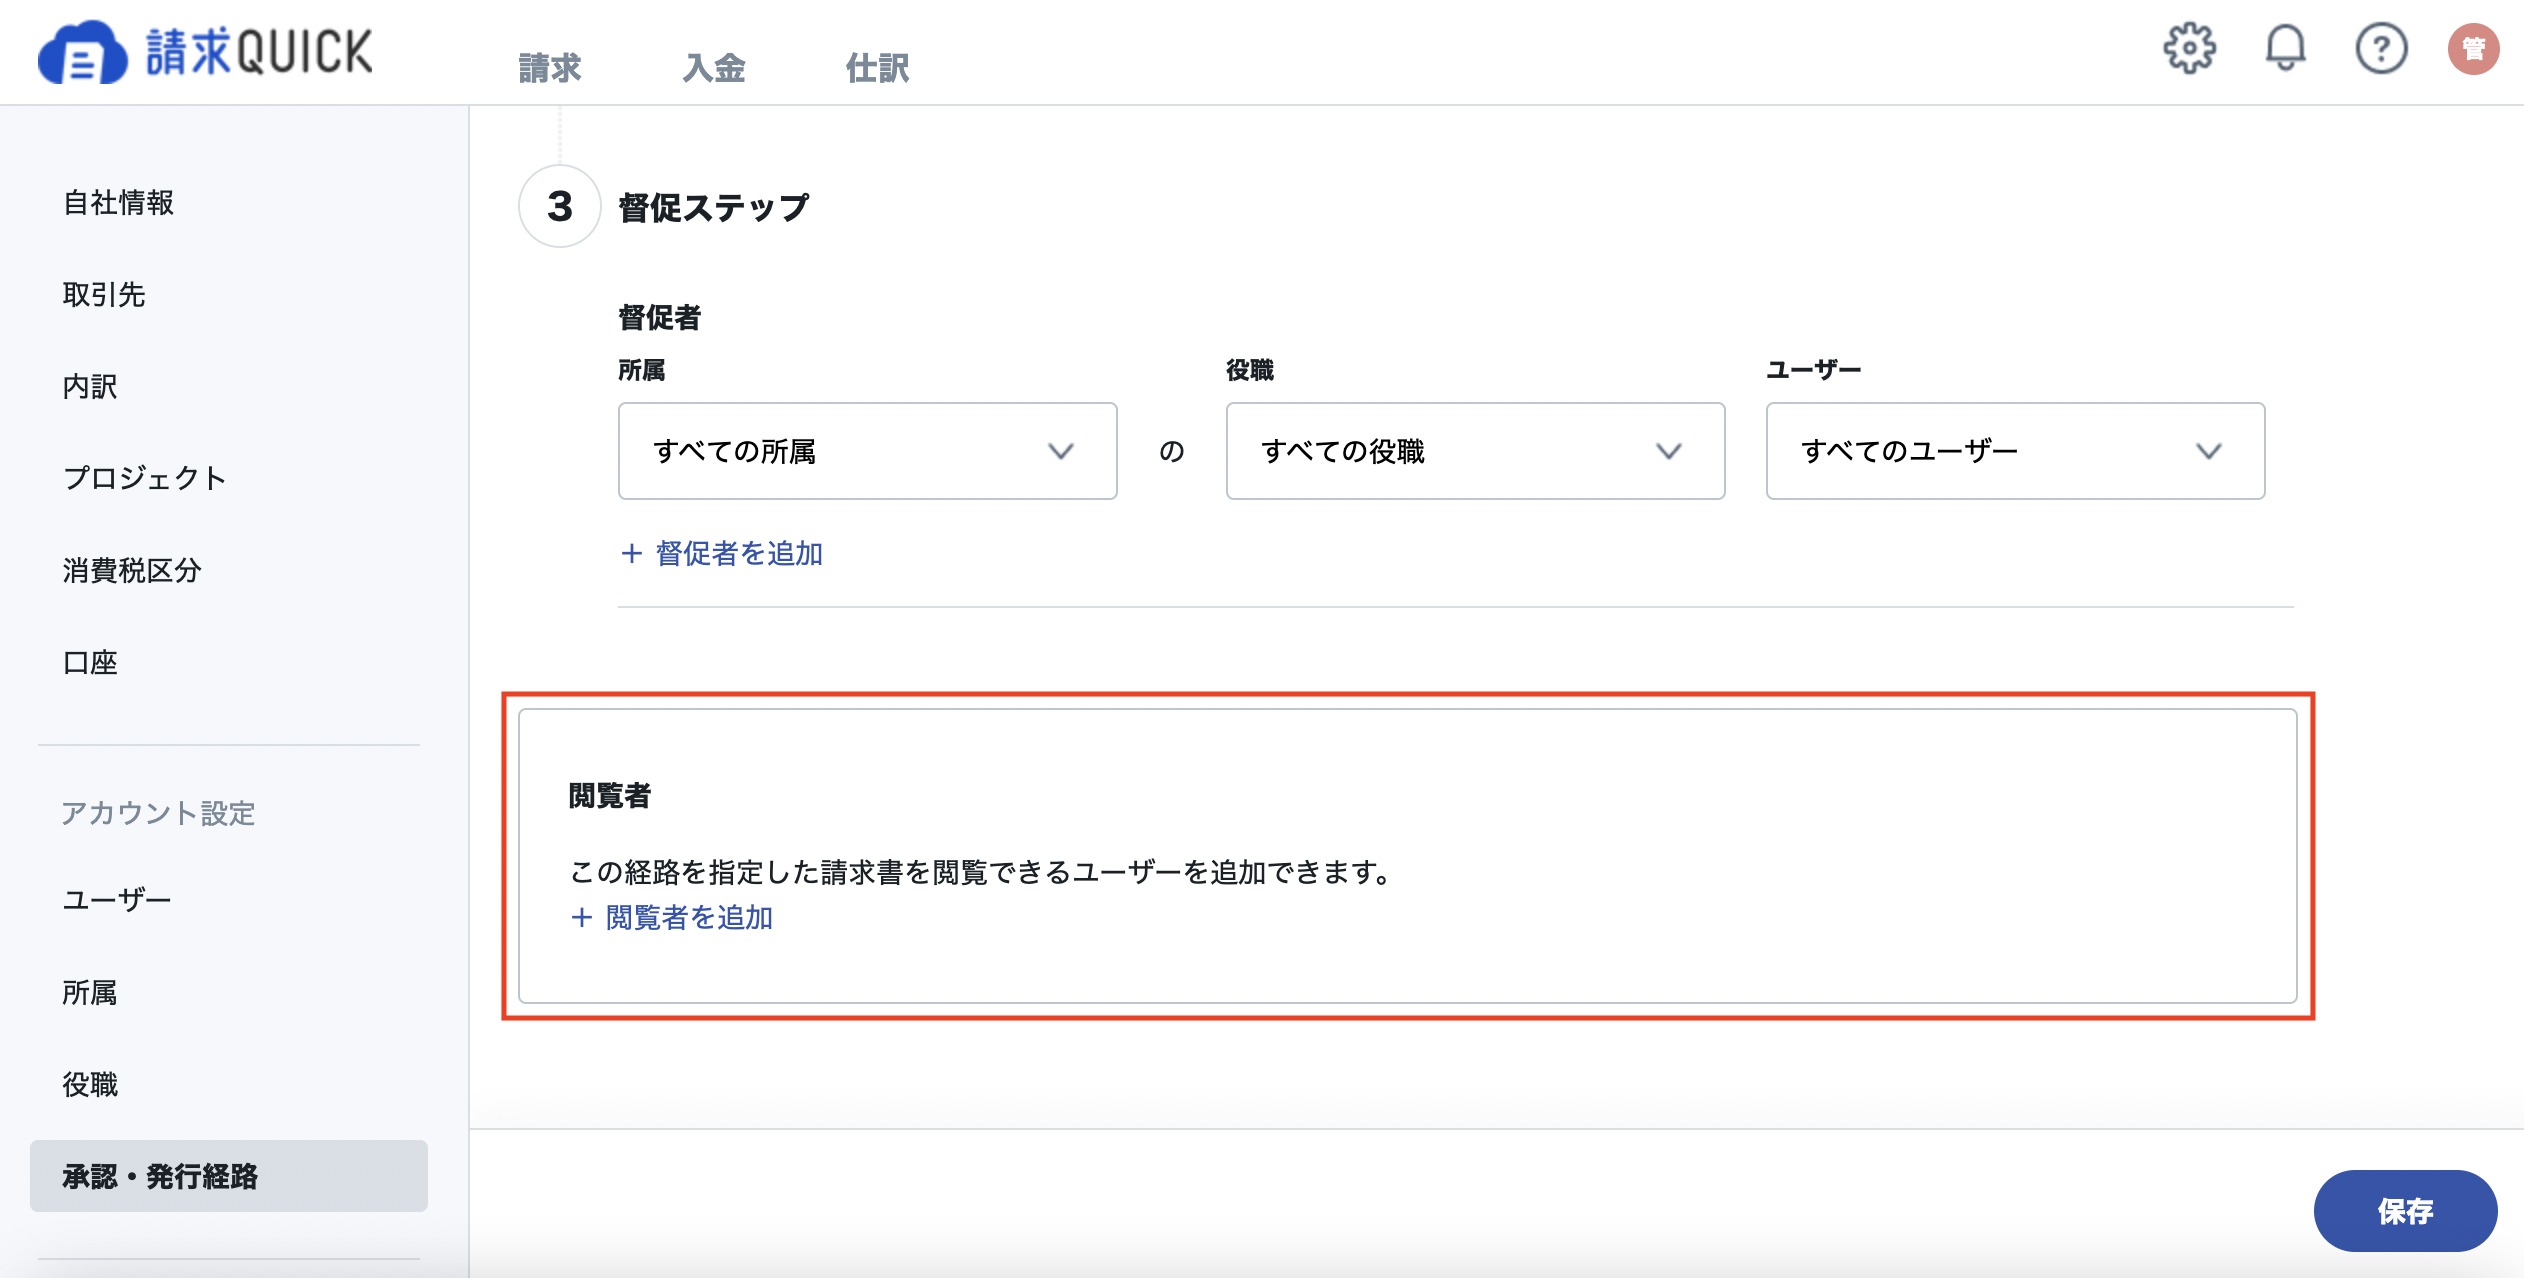Open the help question mark icon
Viewport: 2524px width, 1278px height.
click(x=2381, y=49)
